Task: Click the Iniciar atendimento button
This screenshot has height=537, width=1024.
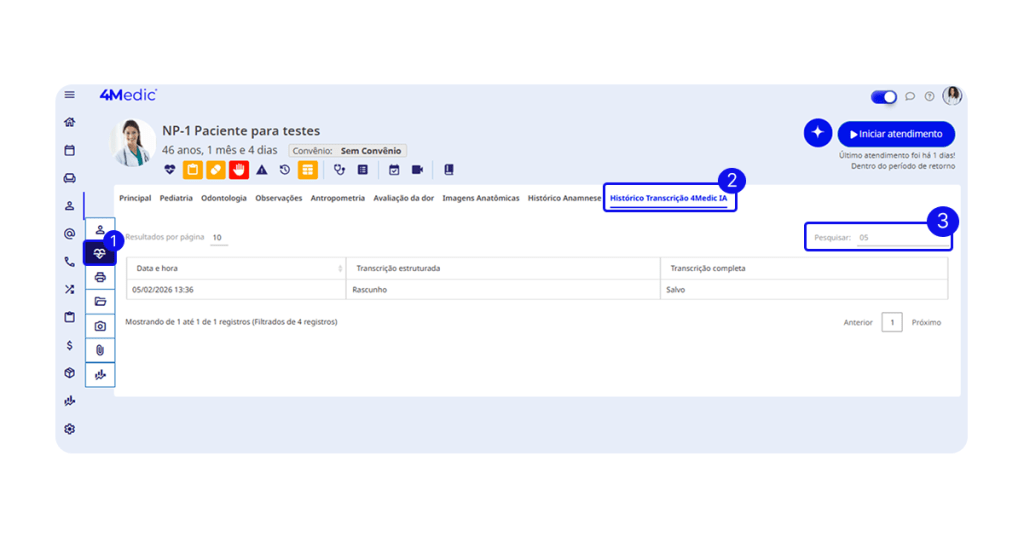Action: click(x=896, y=134)
